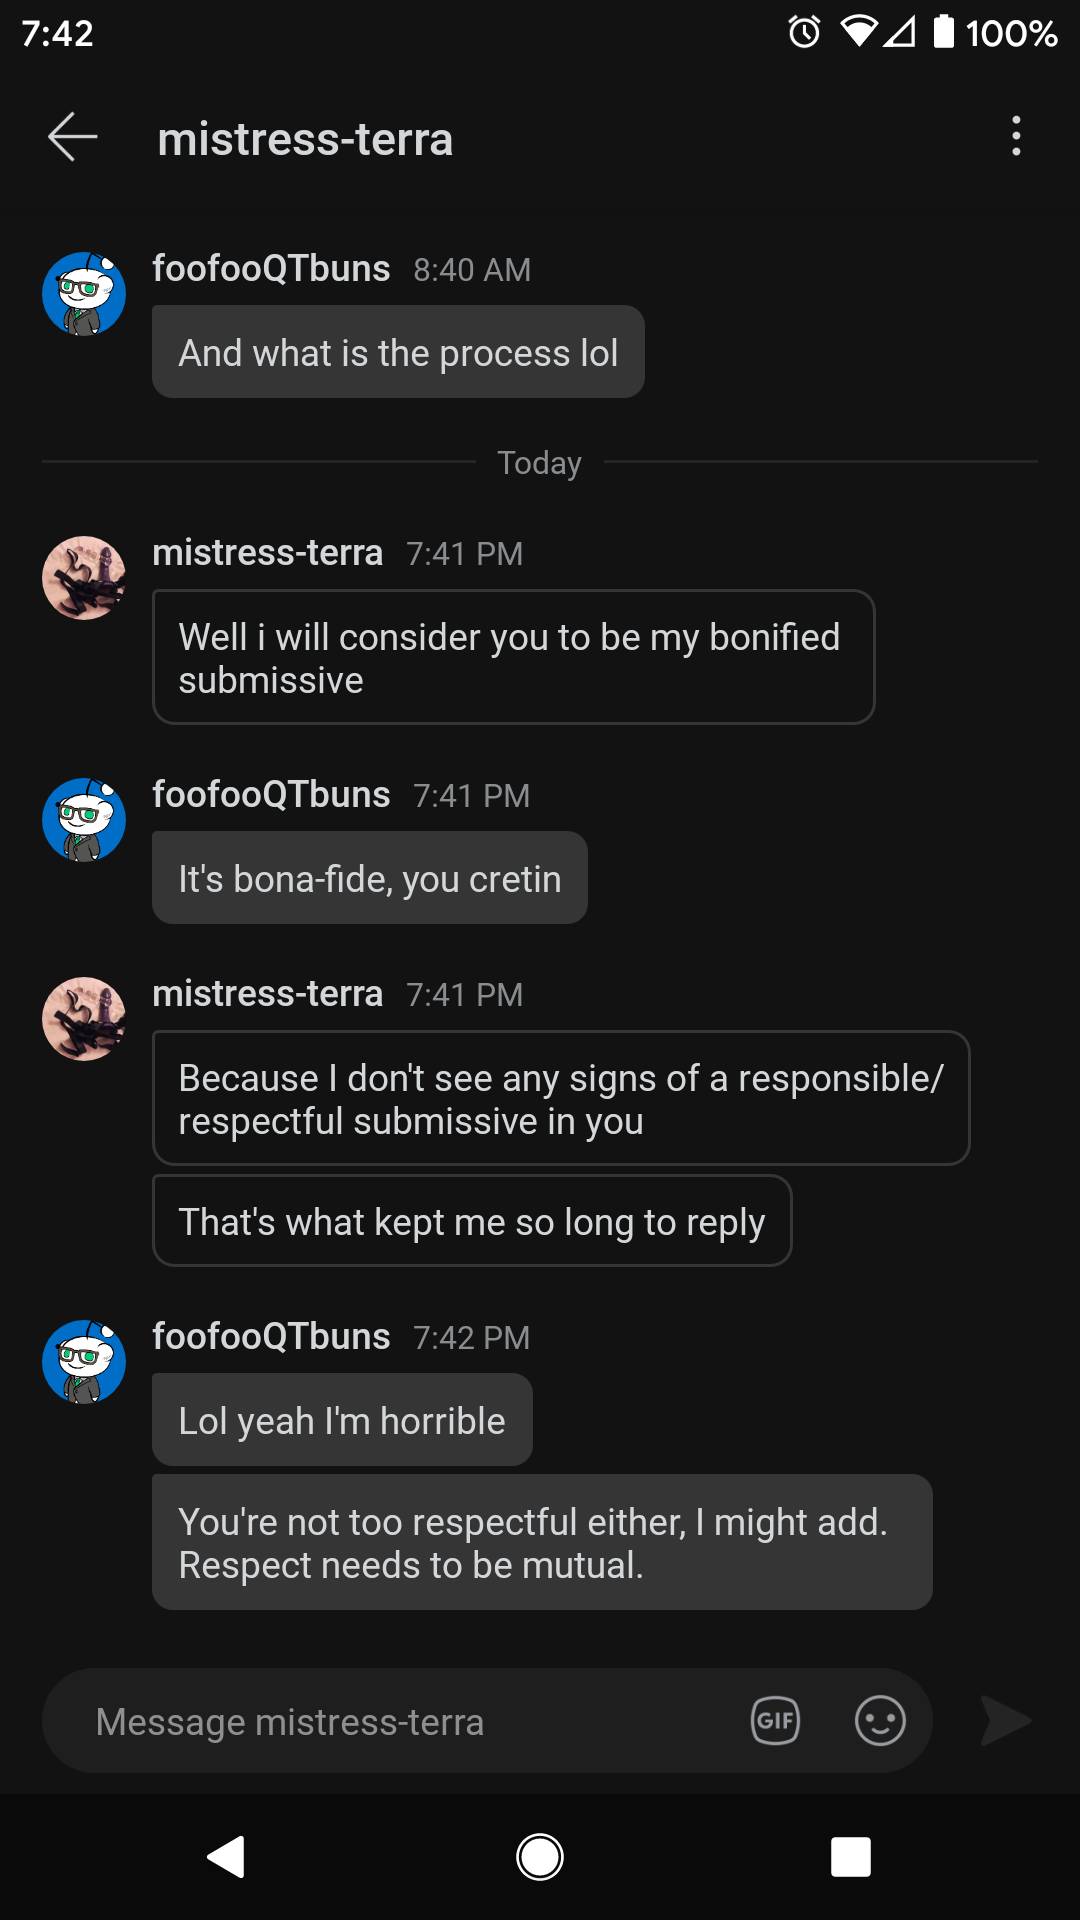
Task: Tap foofooQTbuns username above 'Lol yeah' message
Action: click(271, 1336)
